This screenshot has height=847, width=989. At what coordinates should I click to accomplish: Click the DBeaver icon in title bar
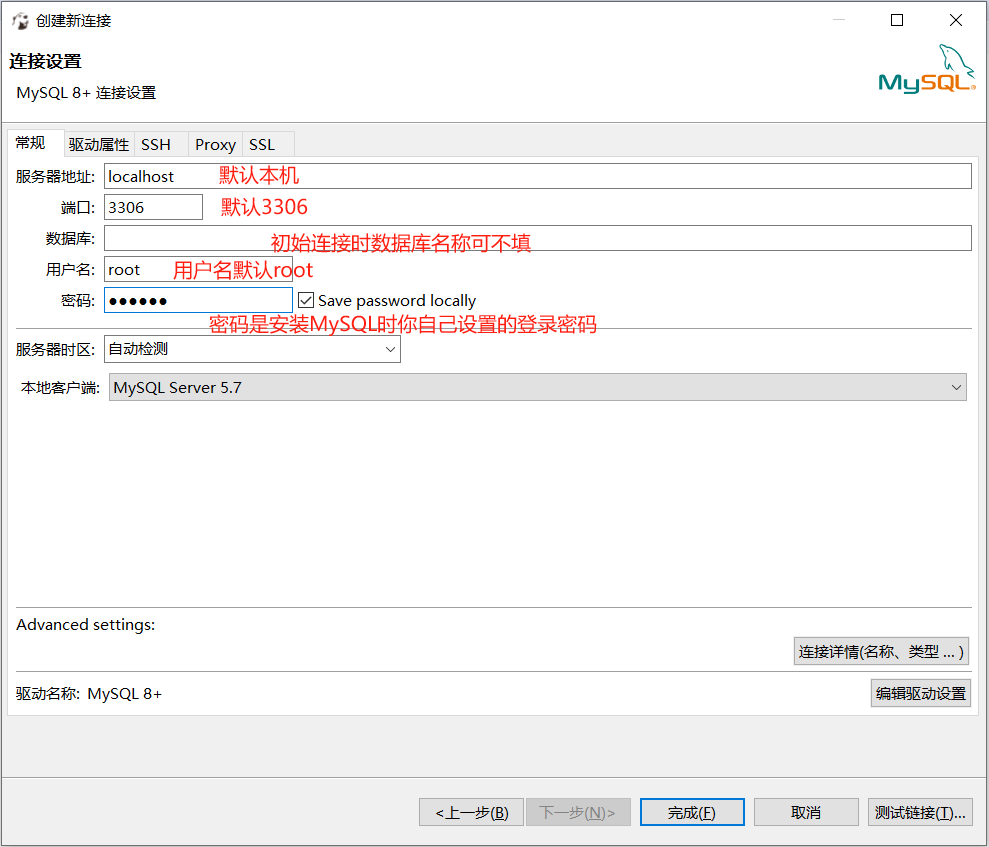[20, 21]
